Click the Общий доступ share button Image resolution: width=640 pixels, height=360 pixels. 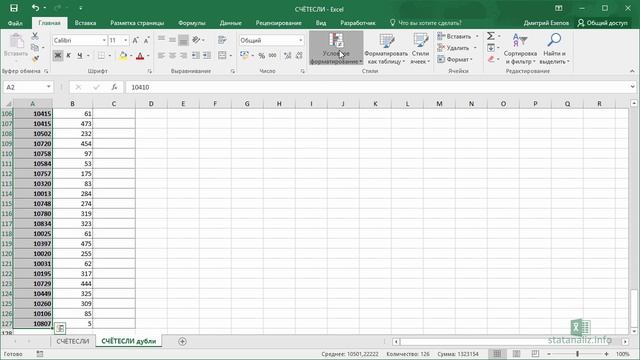click(x=602, y=23)
